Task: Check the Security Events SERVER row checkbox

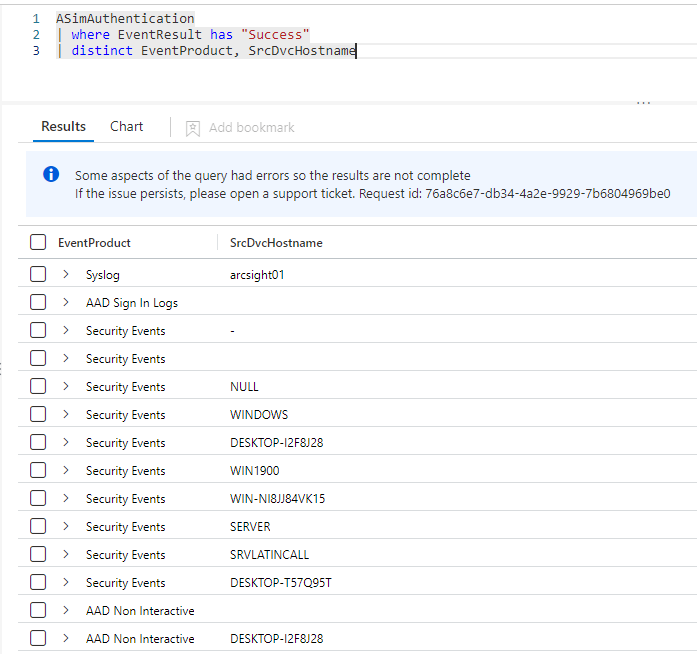Action: coord(38,526)
